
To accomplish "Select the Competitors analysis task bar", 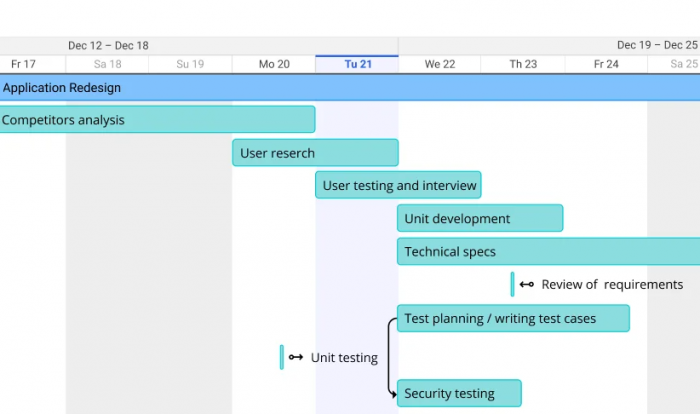I will coord(158,120).
